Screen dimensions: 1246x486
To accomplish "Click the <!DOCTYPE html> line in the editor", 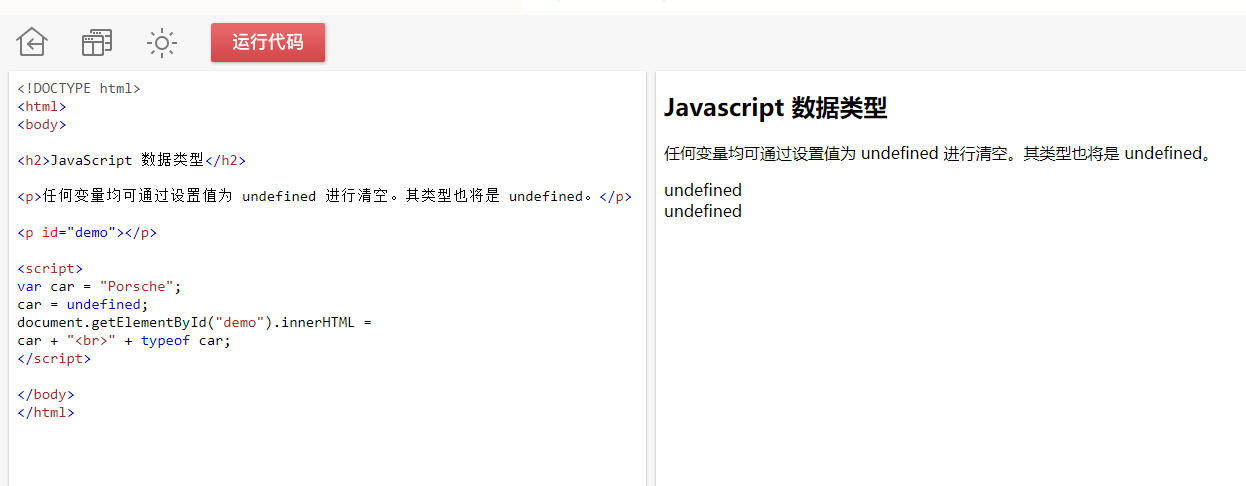I will point(79,88).
